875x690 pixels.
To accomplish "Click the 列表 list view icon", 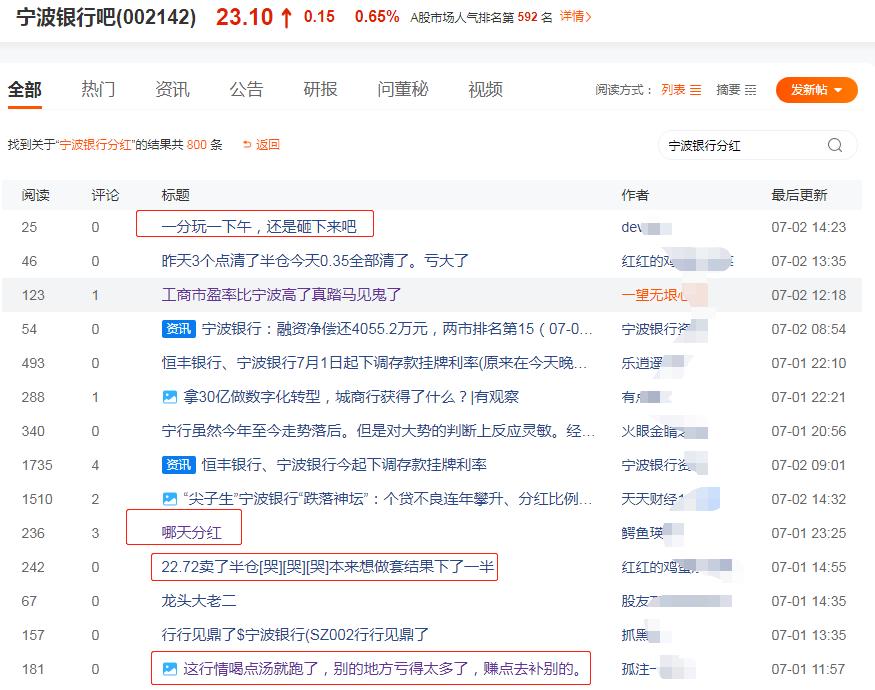I will tap(695, 90).
